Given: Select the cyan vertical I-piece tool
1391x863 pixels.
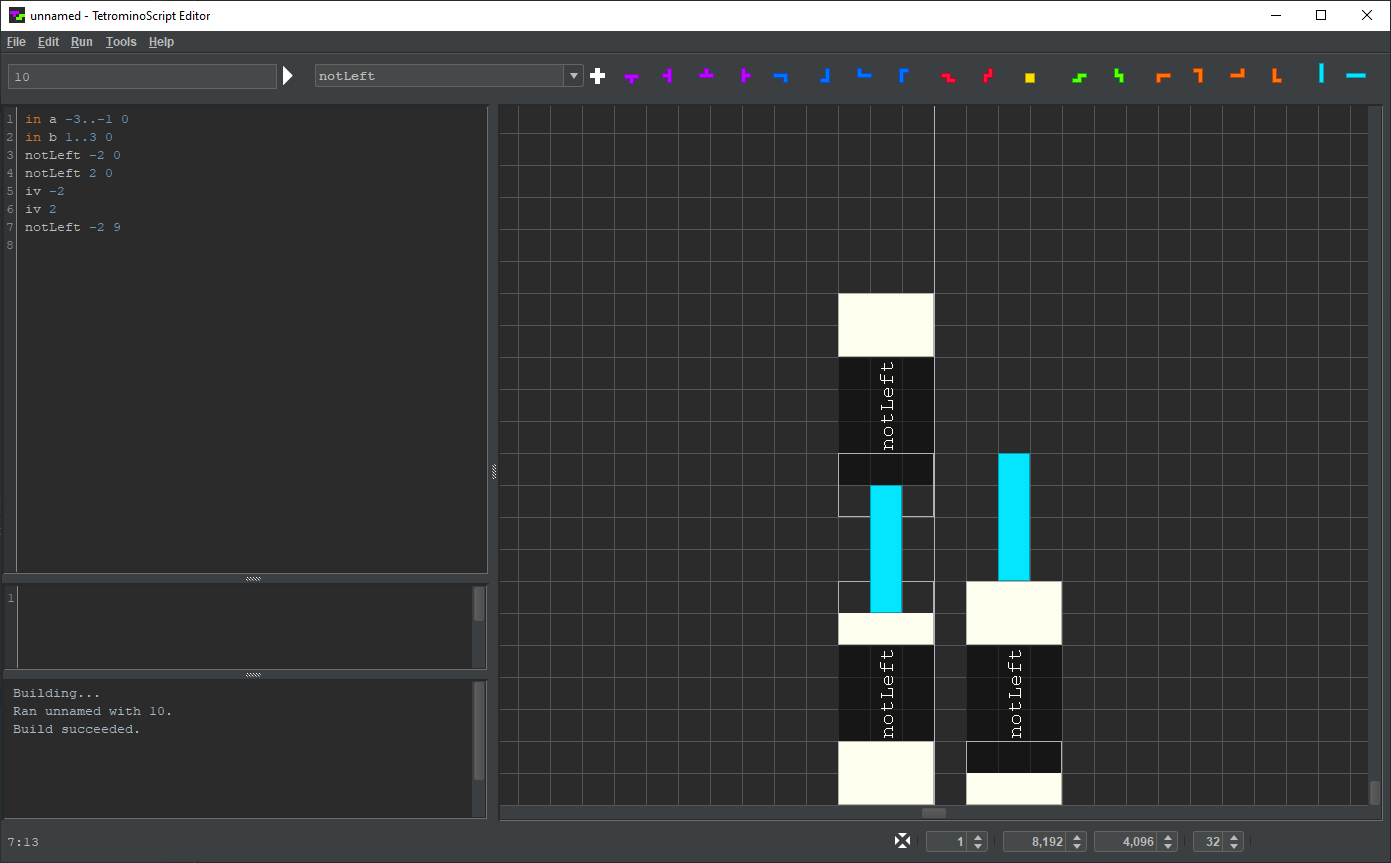Looking at the screenshot, I should [x=1321, y=73].
